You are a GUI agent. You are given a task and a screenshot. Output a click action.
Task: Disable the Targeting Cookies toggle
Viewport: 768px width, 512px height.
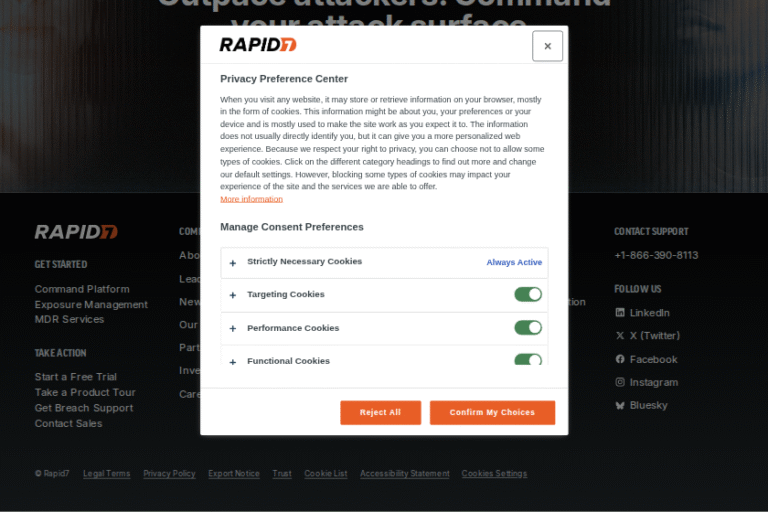click(528, 294)
